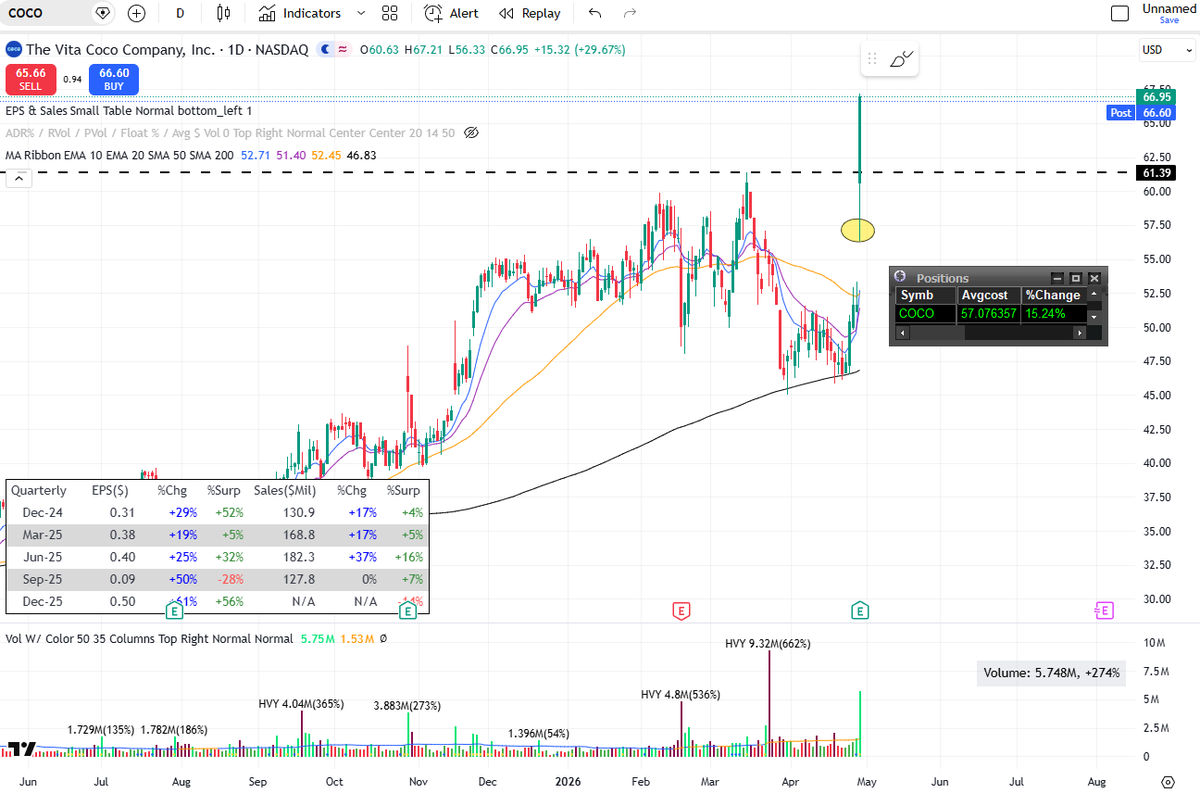Close the Positions window
The image size is (1200, 793).
1094,278
